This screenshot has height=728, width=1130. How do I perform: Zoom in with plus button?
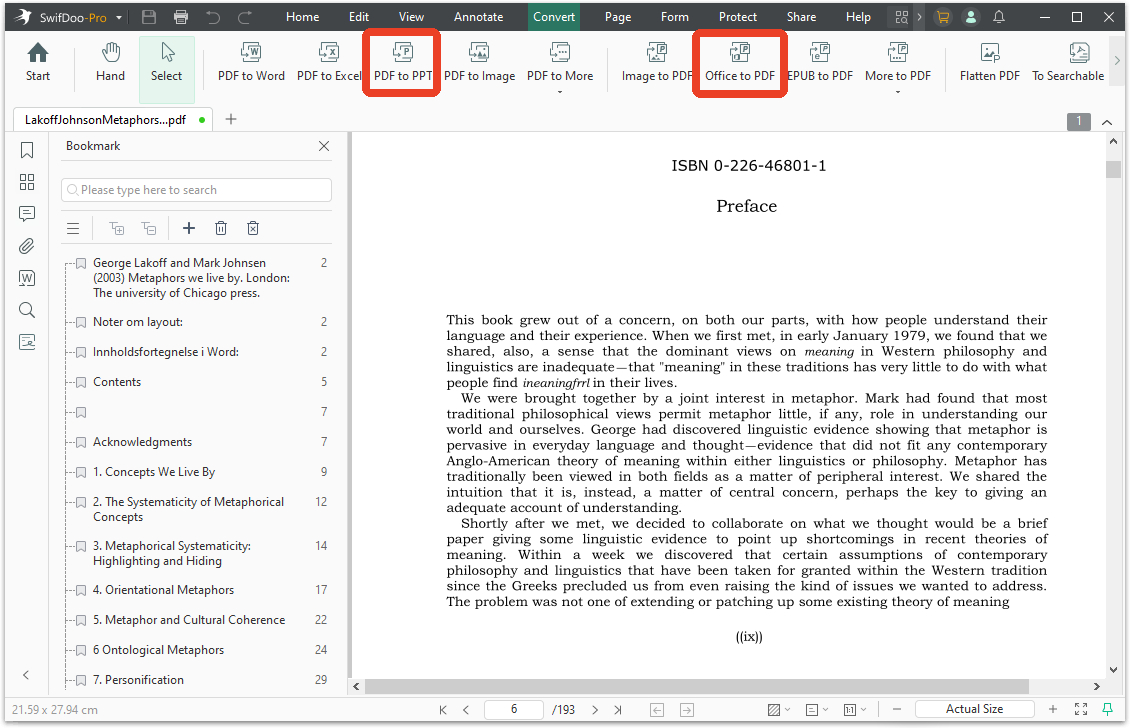click(x=1053, y=709)
